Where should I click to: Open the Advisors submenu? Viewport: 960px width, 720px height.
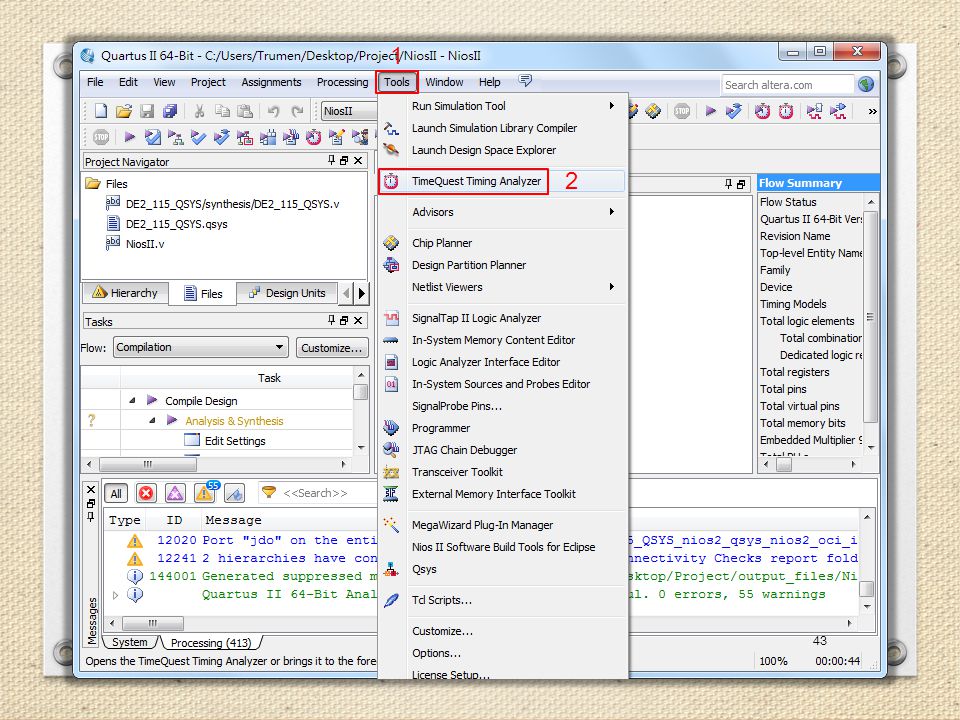coord(503,212)
